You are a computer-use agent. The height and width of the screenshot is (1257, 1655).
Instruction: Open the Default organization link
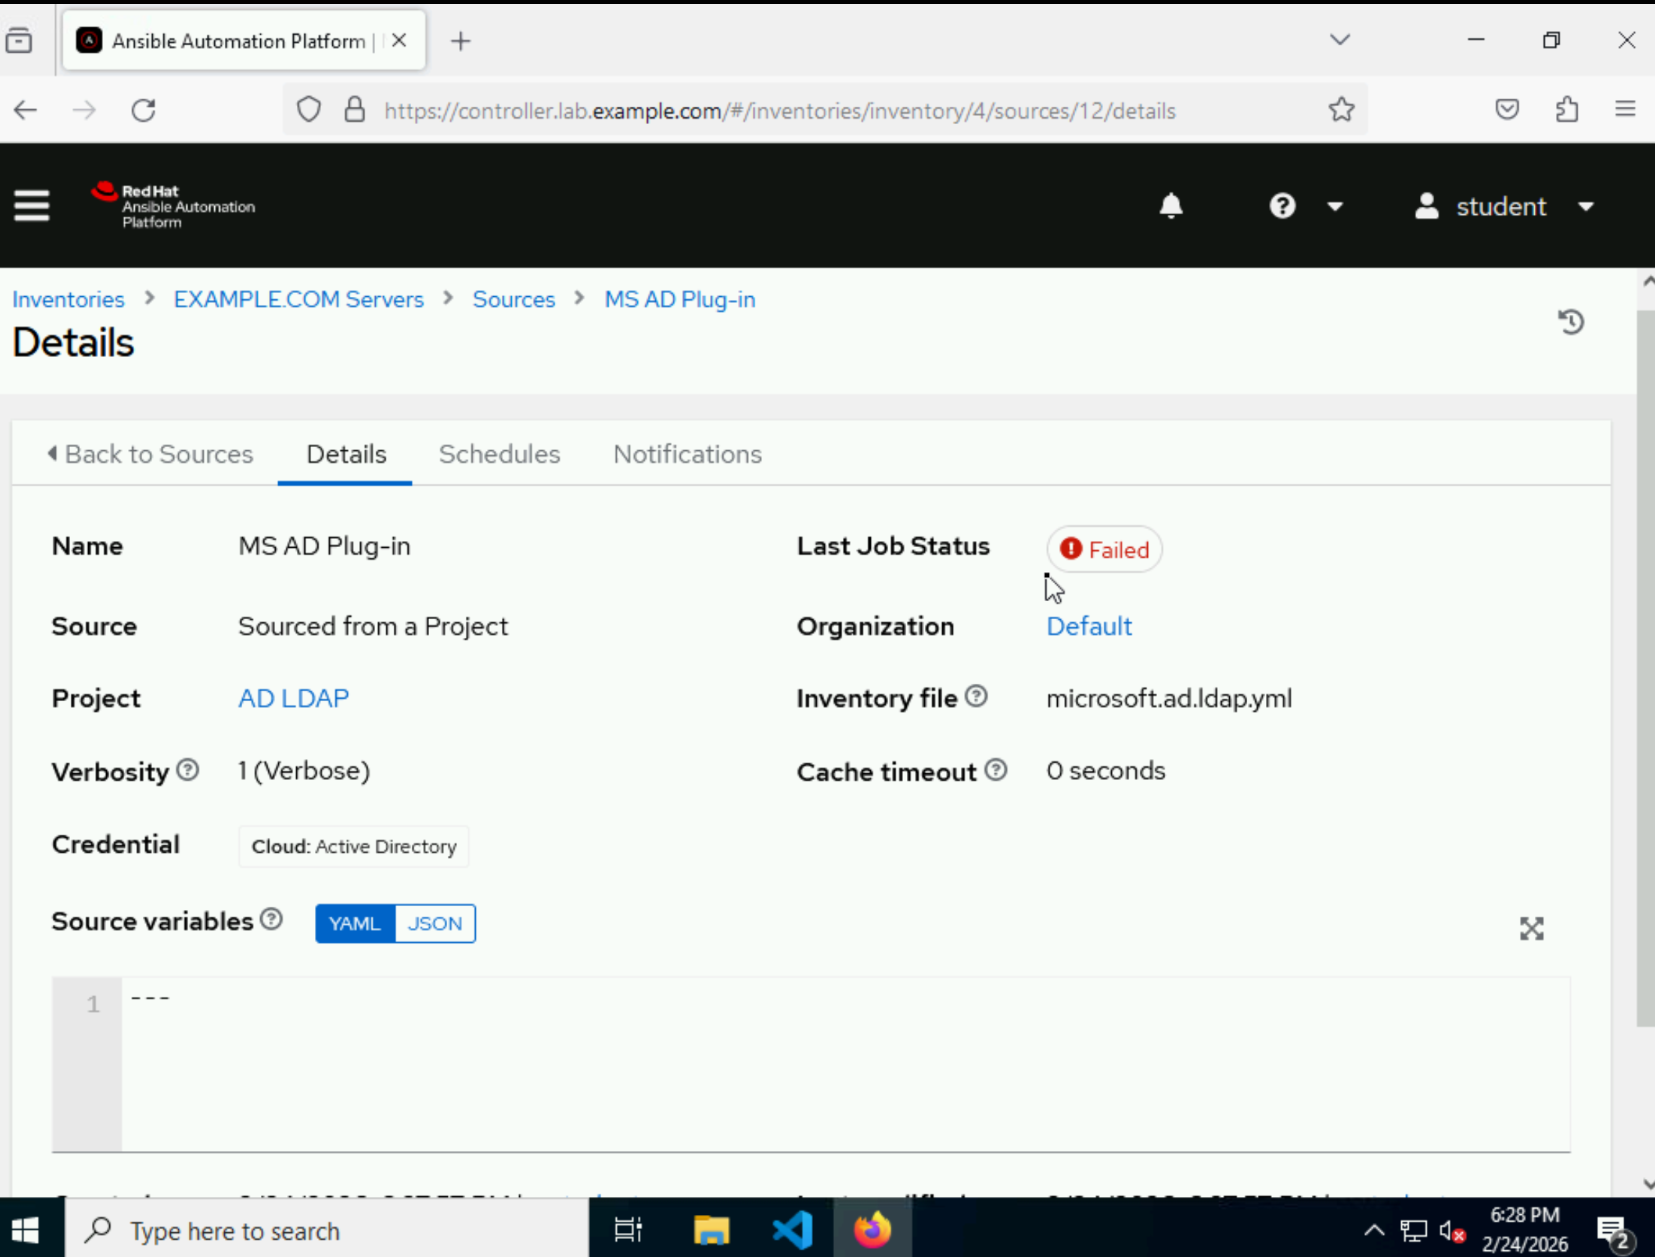click(1089, 626)
